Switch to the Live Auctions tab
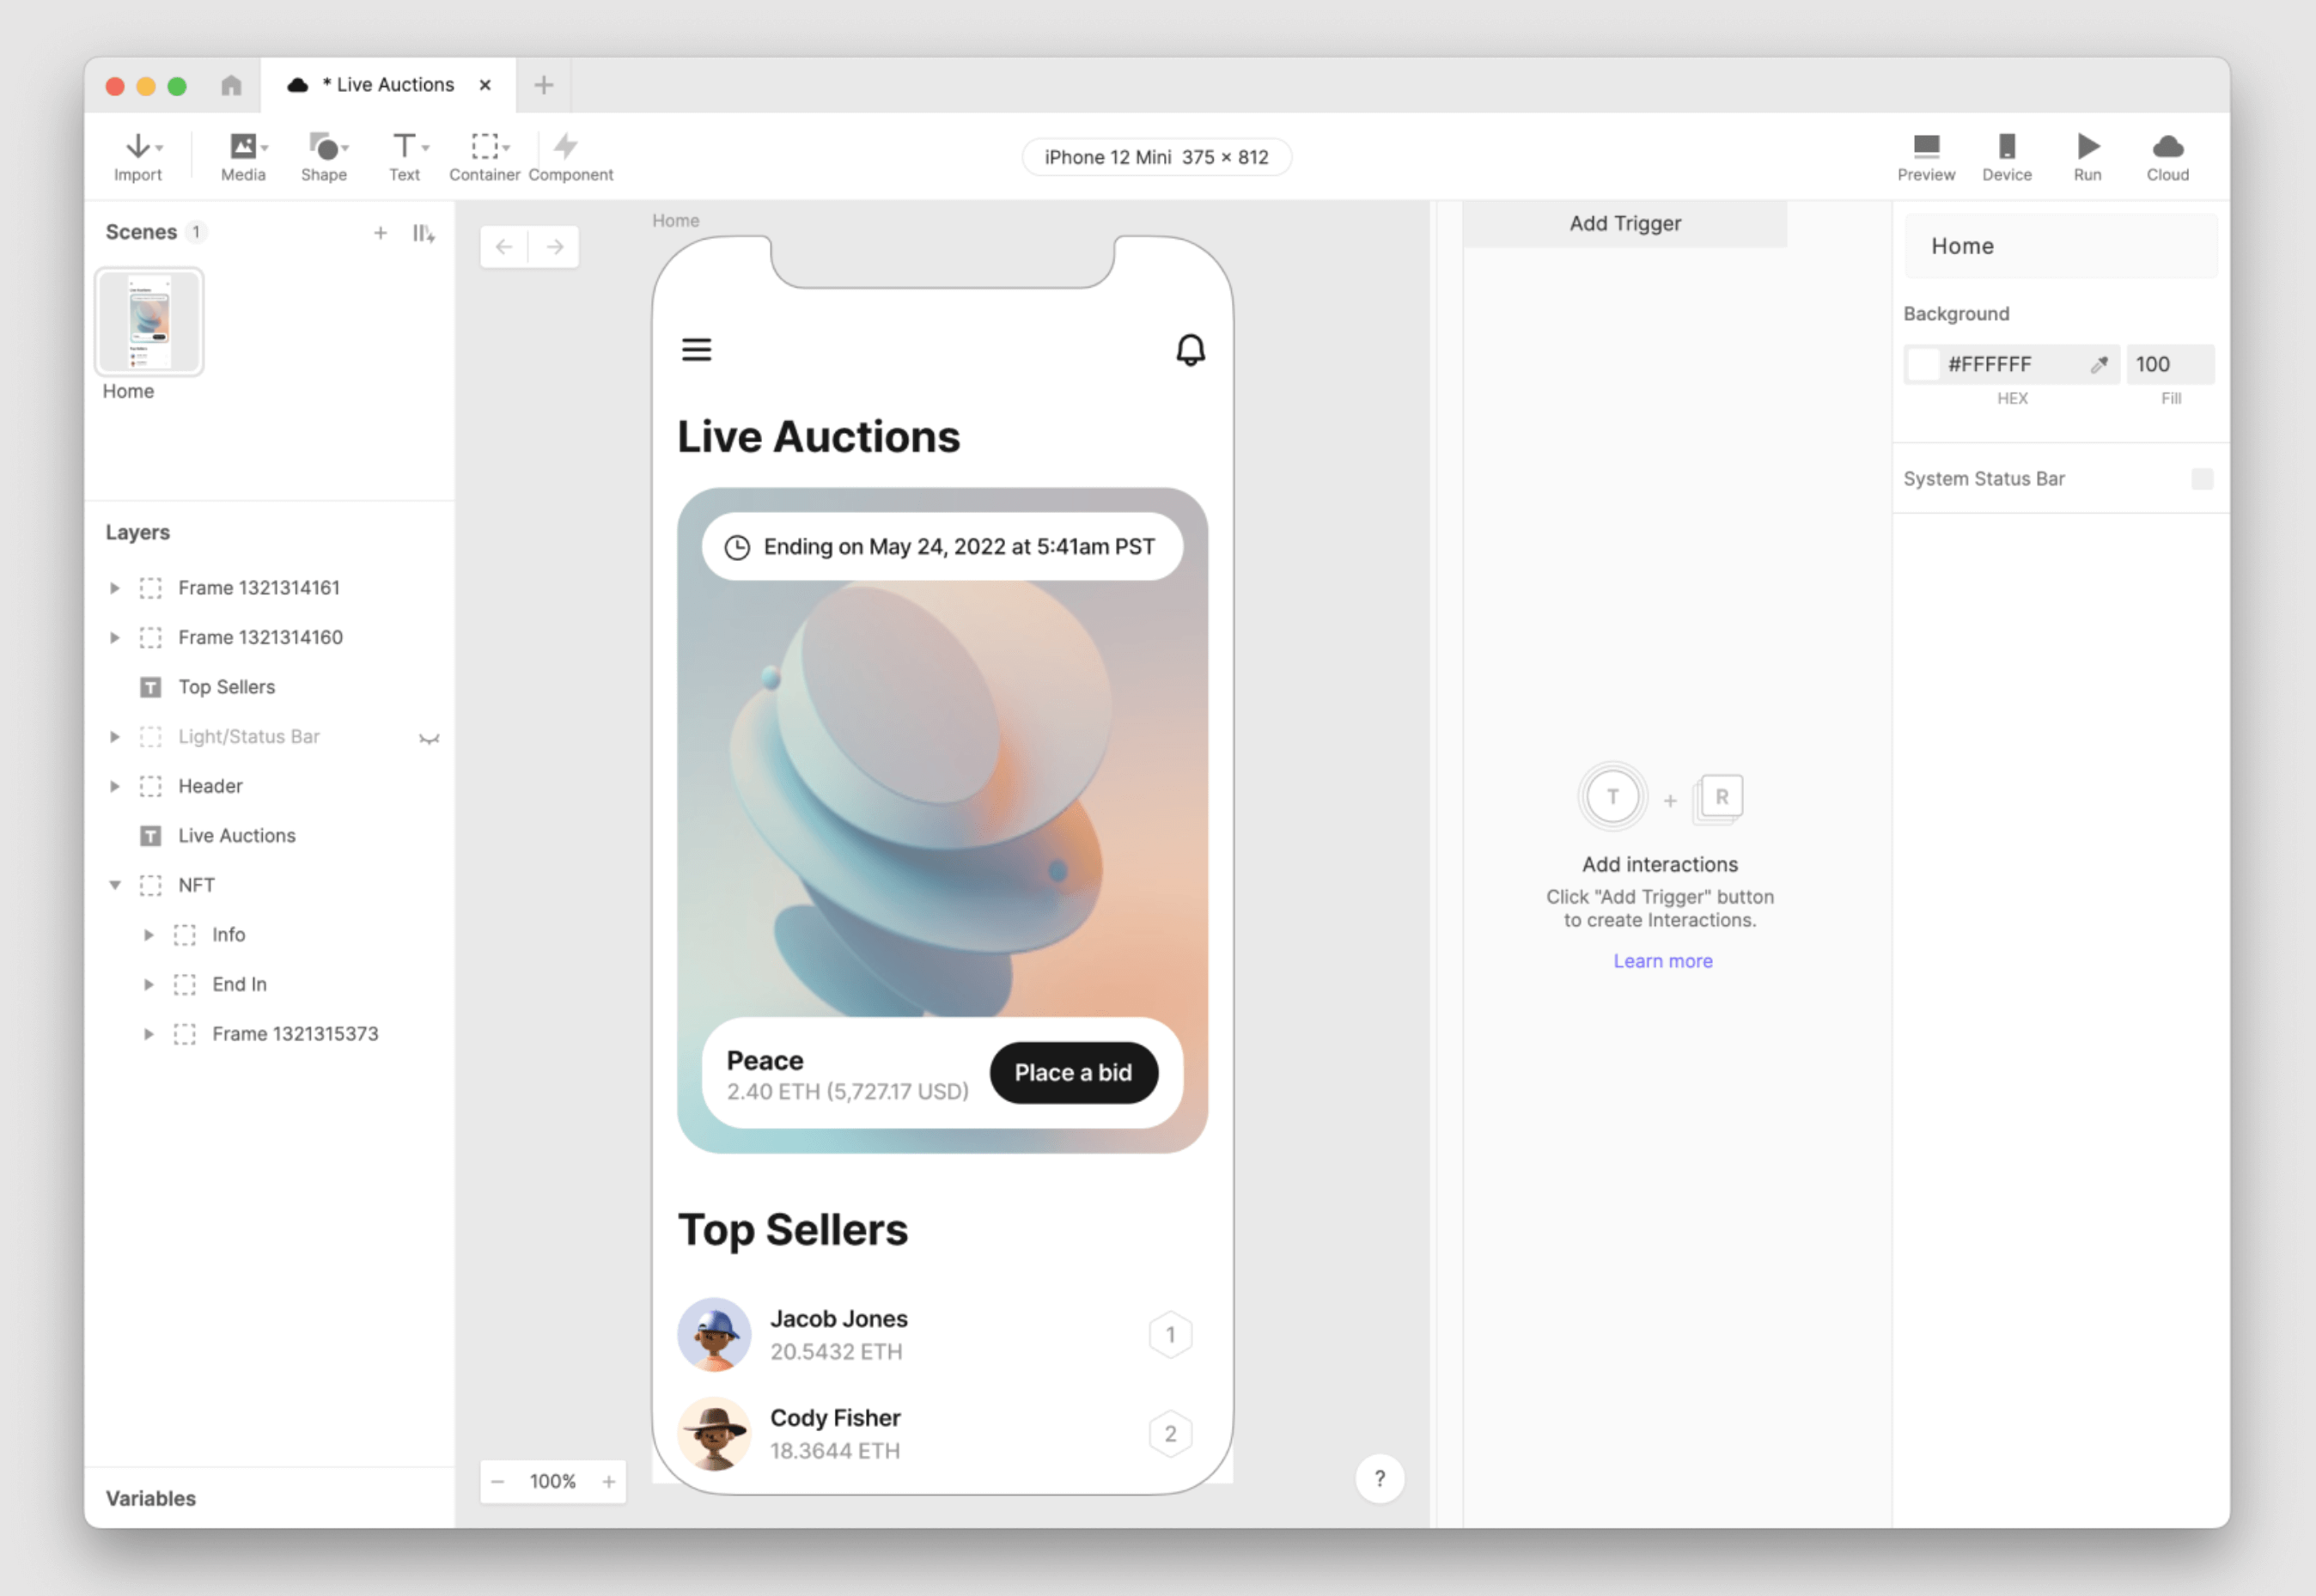The width and height of the screenshot is (2316, 1596). [388, 85]
